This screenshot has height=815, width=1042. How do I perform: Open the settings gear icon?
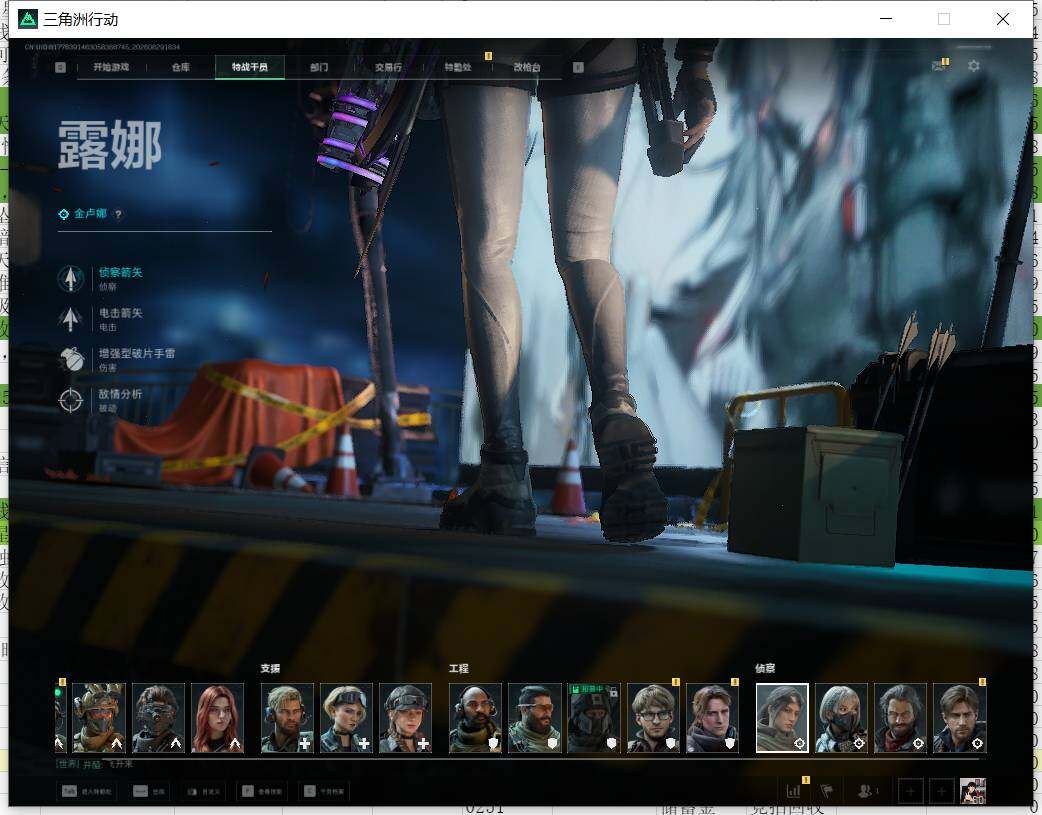point(974,66)
